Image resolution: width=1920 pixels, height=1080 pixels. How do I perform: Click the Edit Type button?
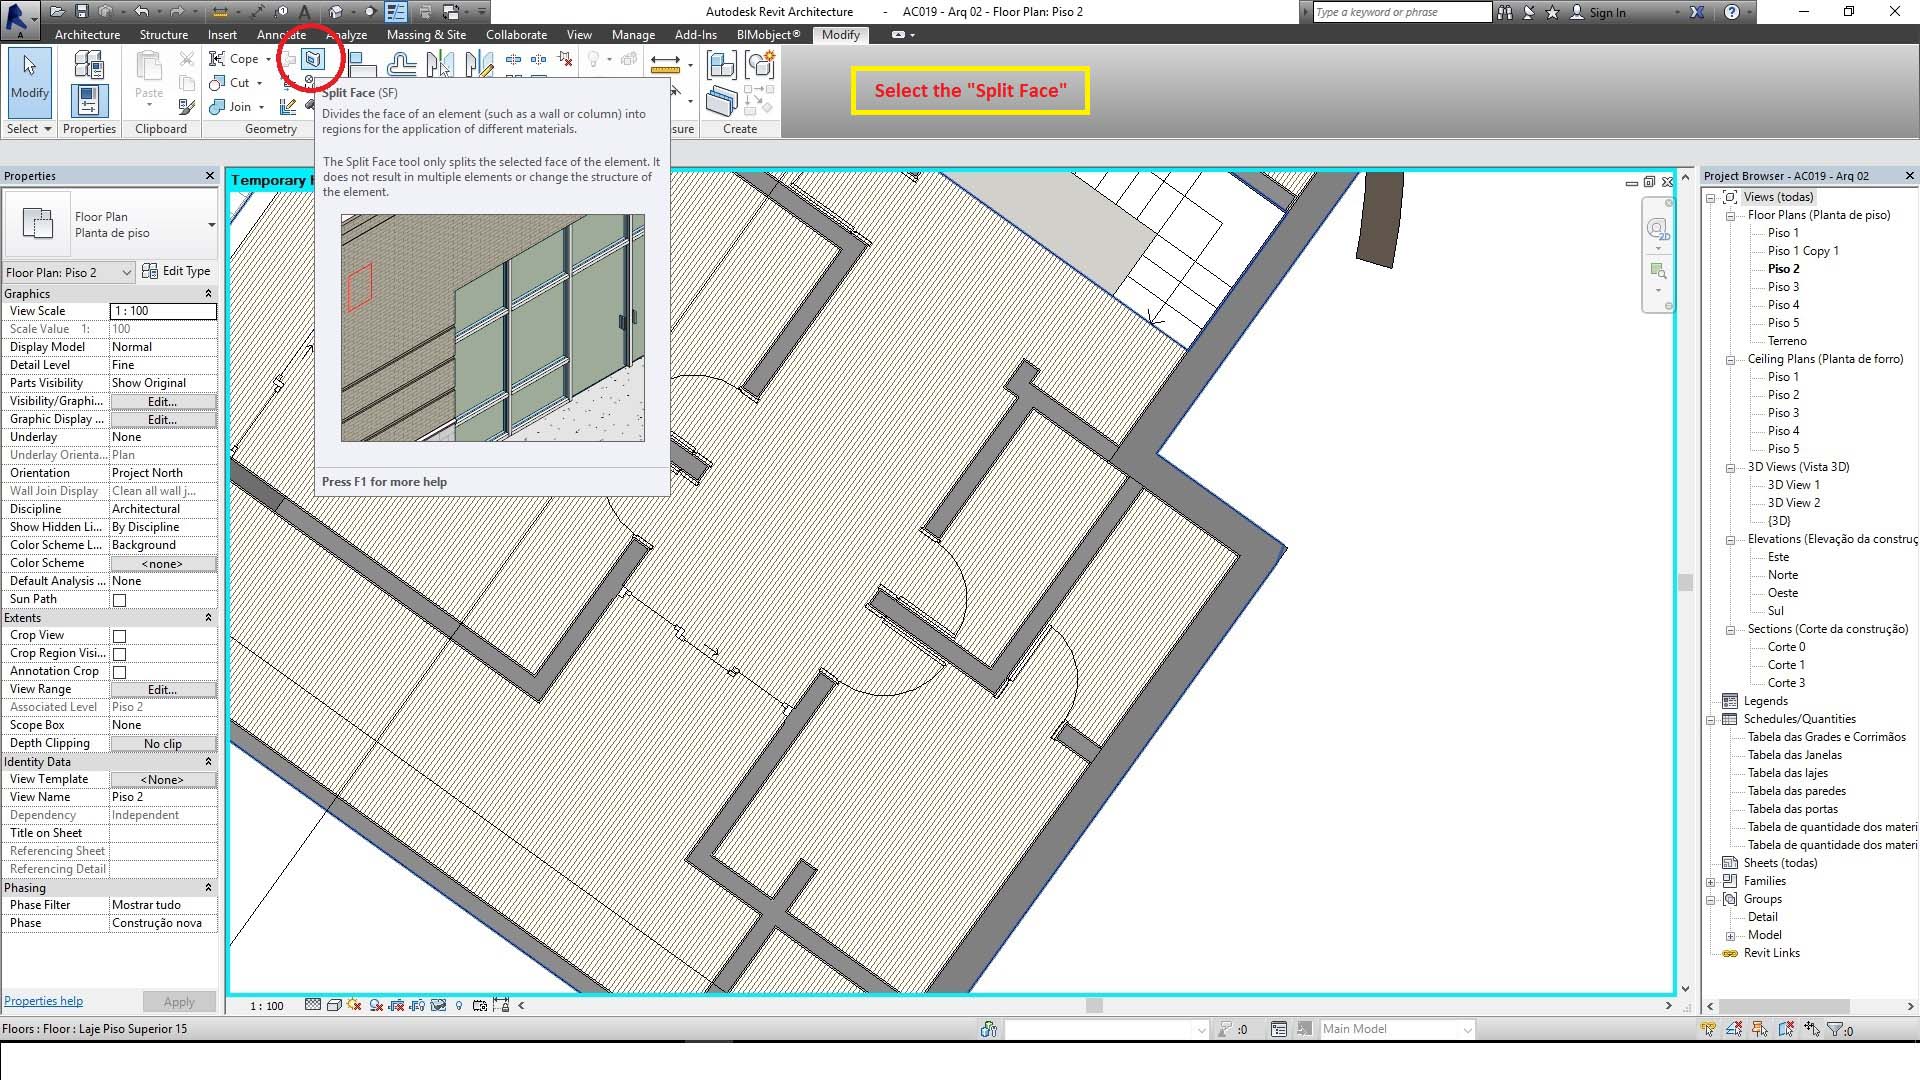click(x=176, y=271)
